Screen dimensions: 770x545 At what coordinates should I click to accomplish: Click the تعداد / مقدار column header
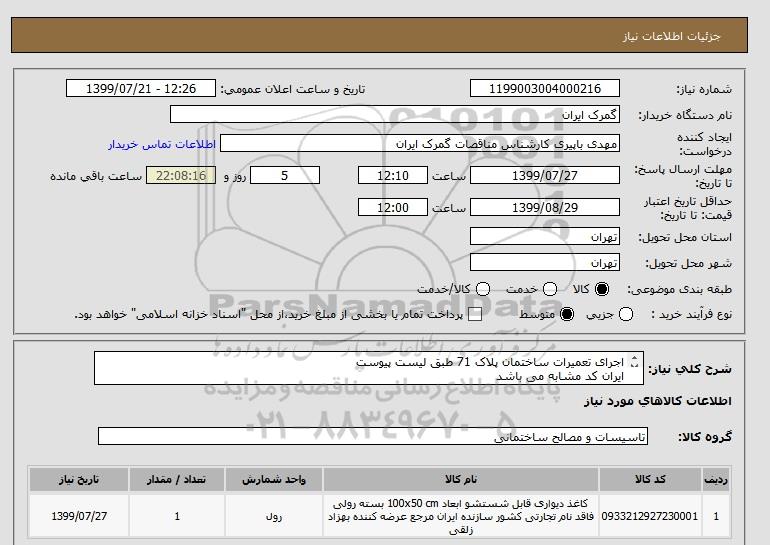(177, 479)
